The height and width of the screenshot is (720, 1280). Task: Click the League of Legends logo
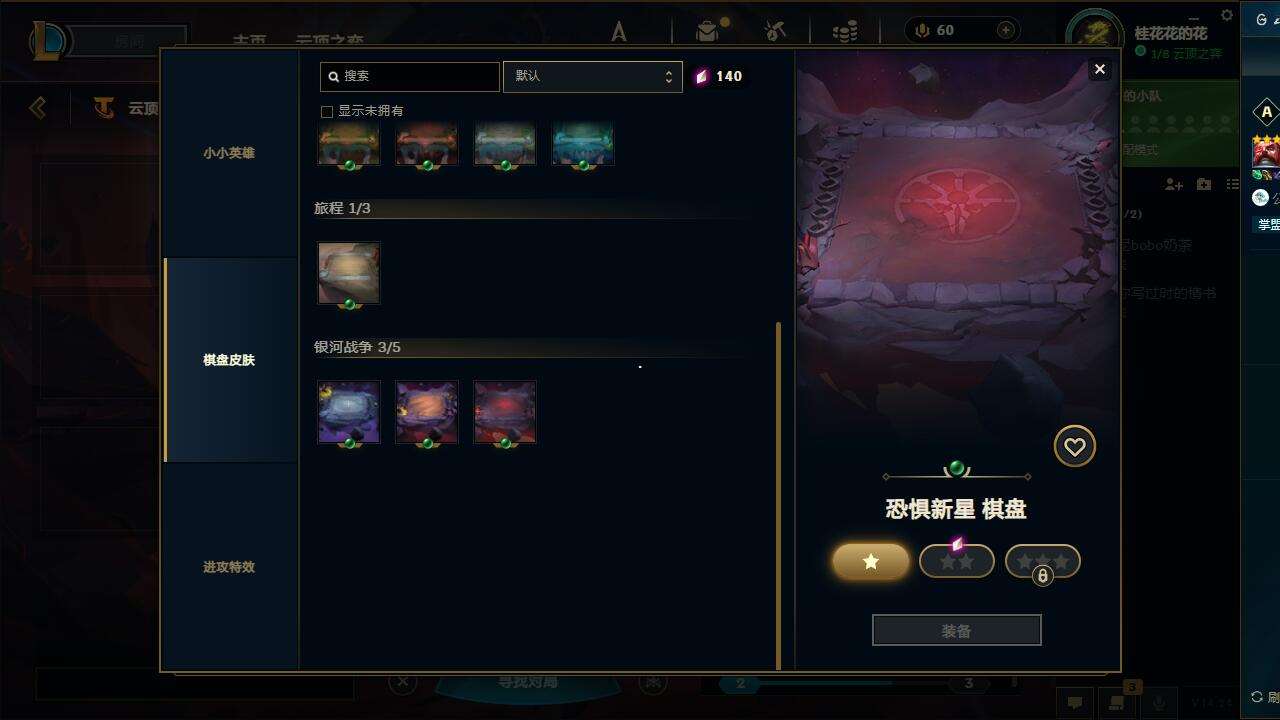(x=48, y=40)
